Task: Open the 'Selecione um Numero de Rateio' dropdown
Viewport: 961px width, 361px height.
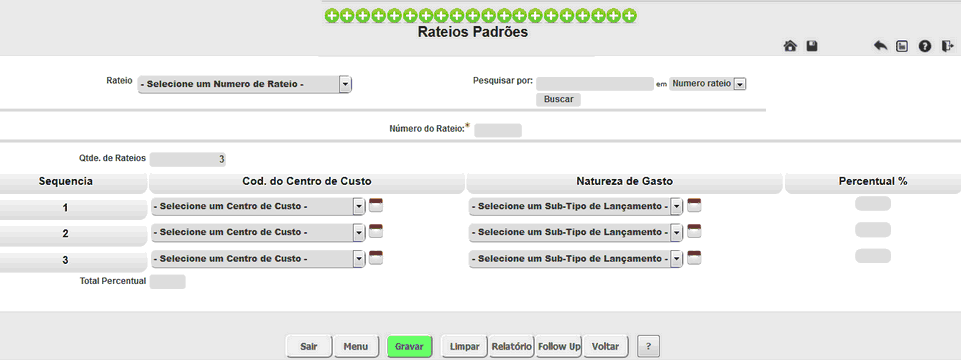Action: point(245,85)
